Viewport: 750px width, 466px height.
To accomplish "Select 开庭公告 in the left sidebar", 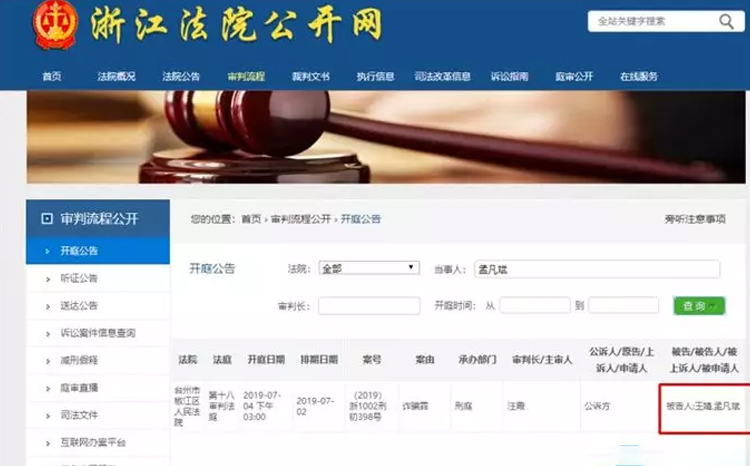I will point(98,250).
